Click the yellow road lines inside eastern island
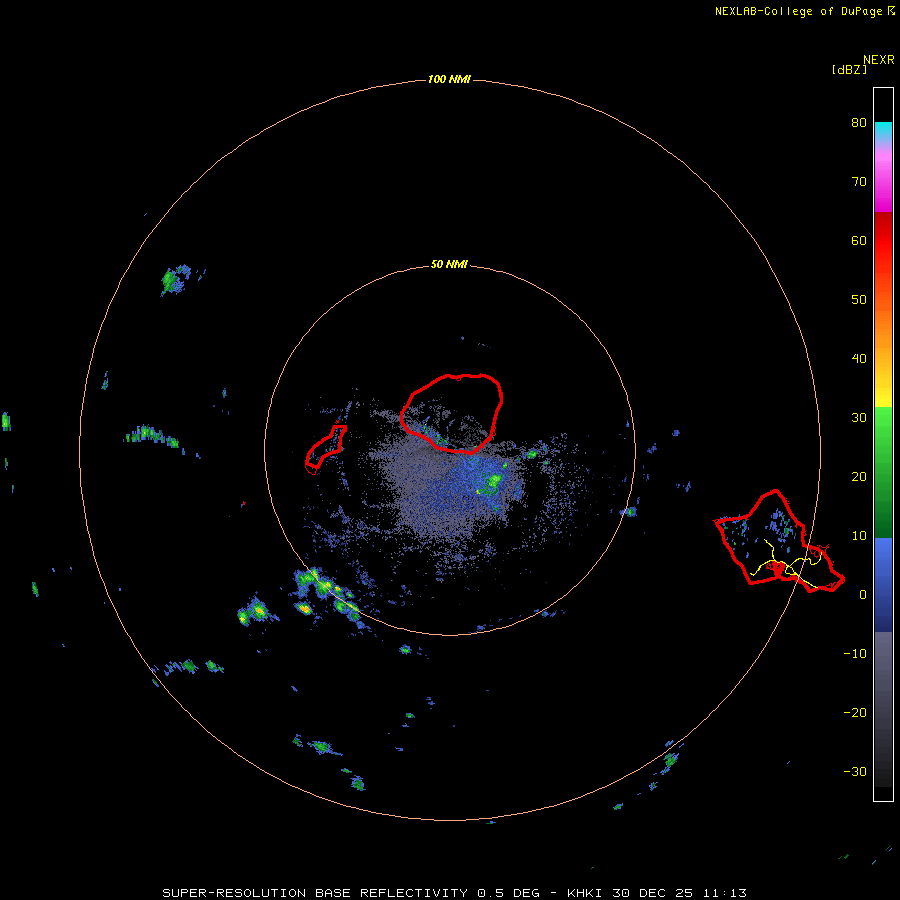This screenshot has height=900, width=900. point(788,564)
